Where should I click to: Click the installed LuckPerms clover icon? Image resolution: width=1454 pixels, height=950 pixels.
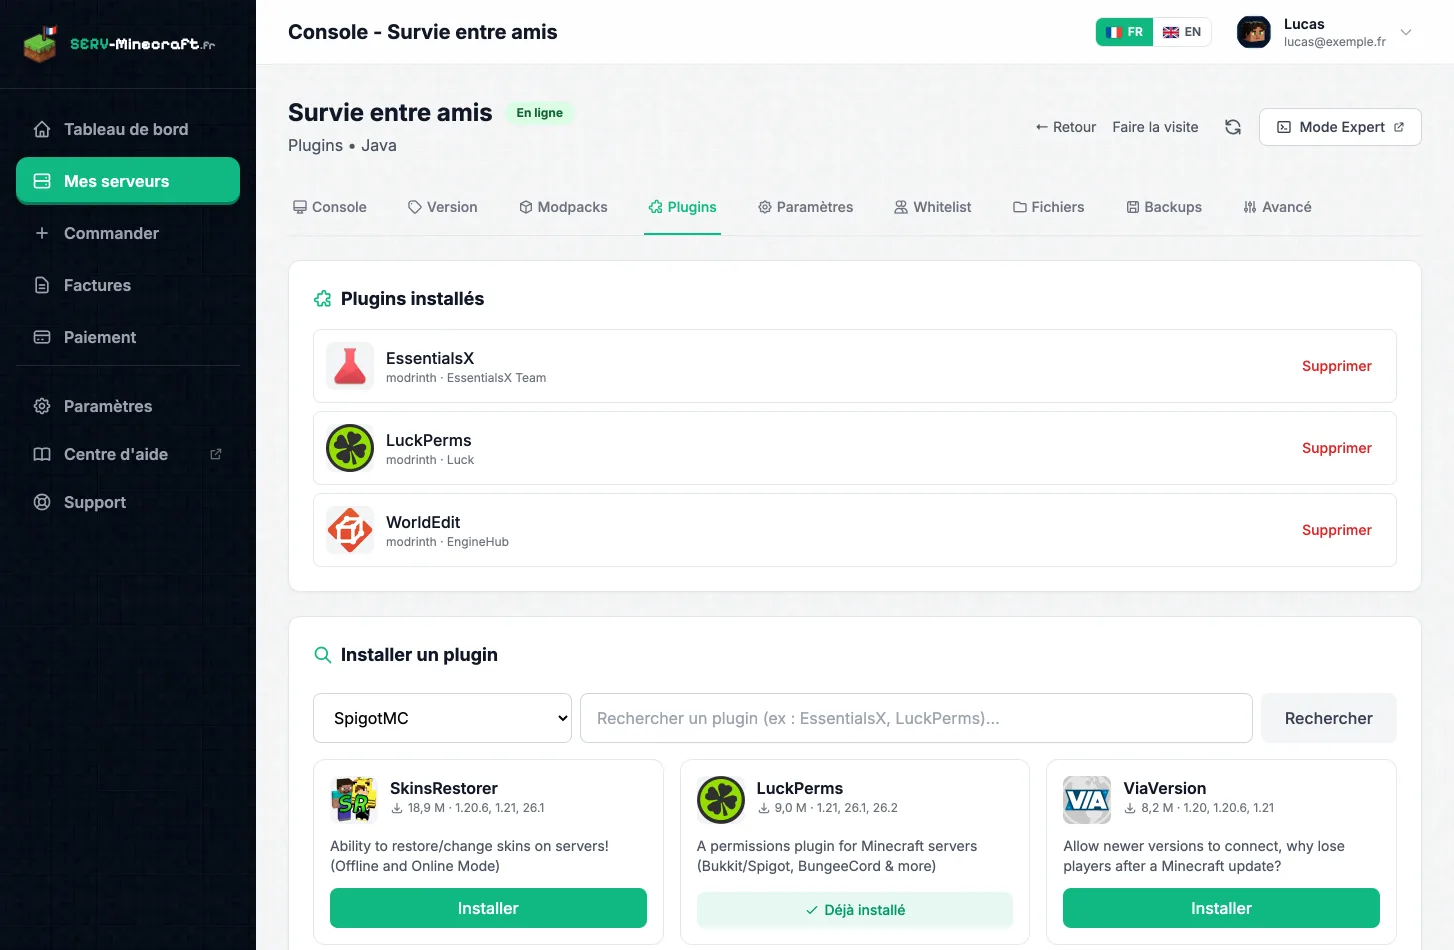tap(350, 448)
